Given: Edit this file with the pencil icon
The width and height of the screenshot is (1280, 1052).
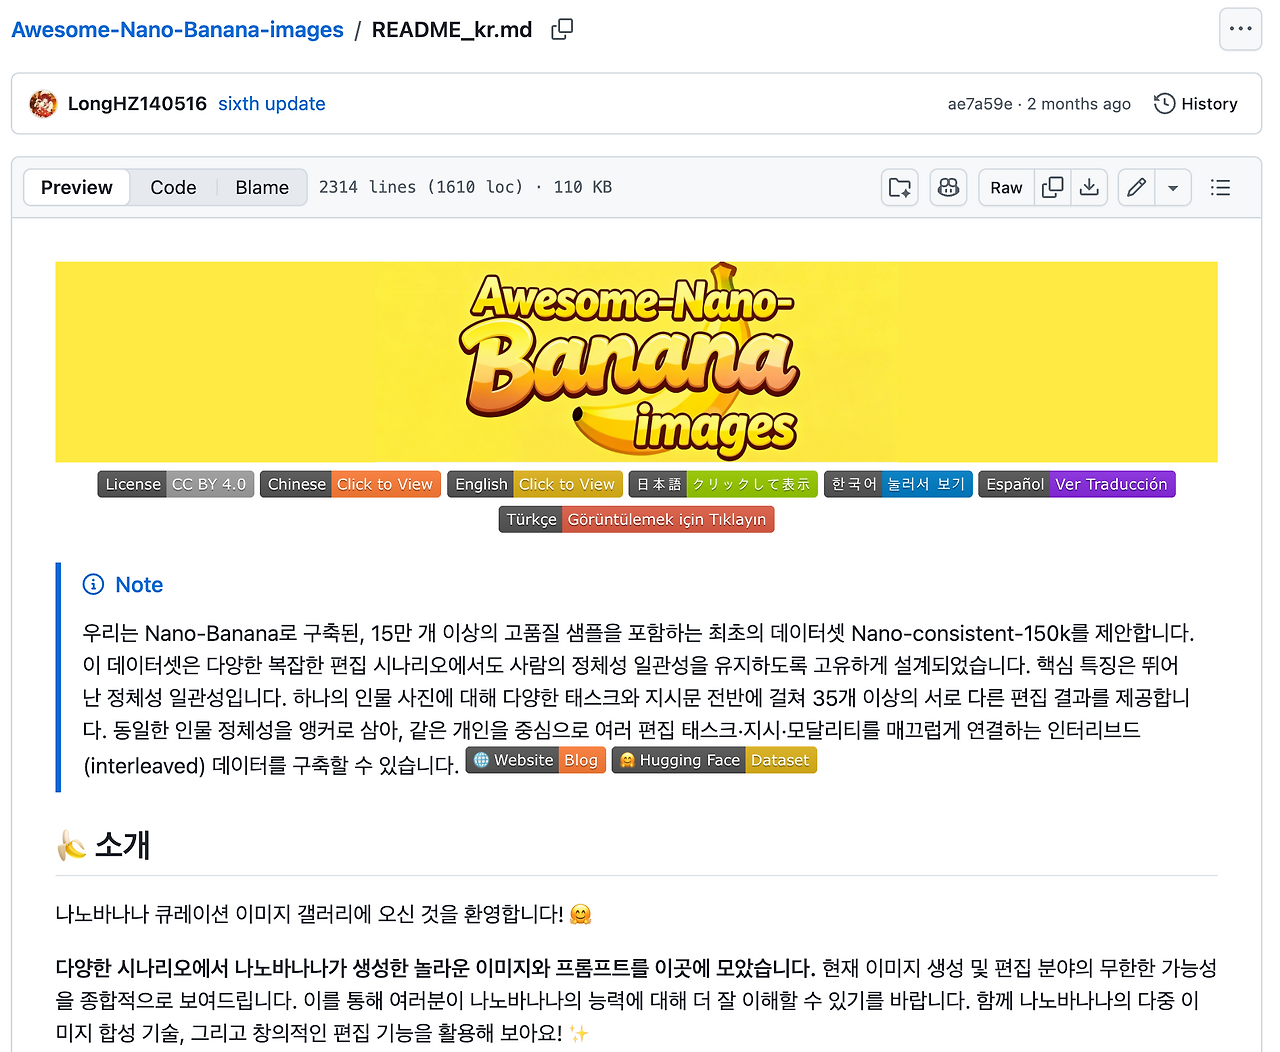Looking at the screenshot, I should pos(1136,188).
